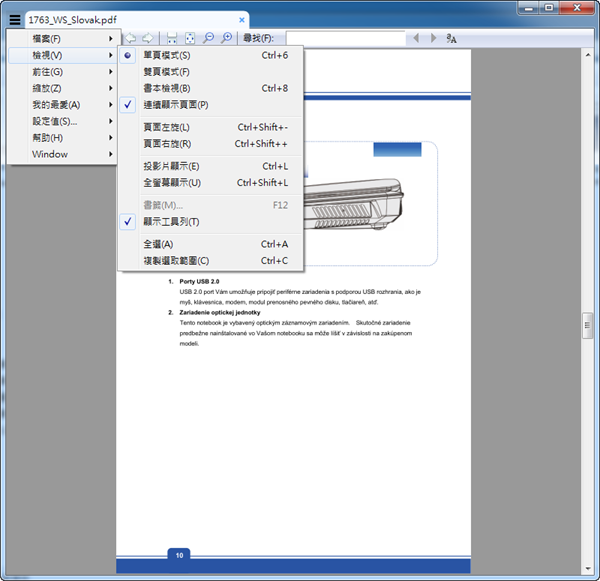Viewport: 600px width, 581px height.
Task: Click the 'Zariadenie optickej jednotky' heading
Action: coord(220,312)
